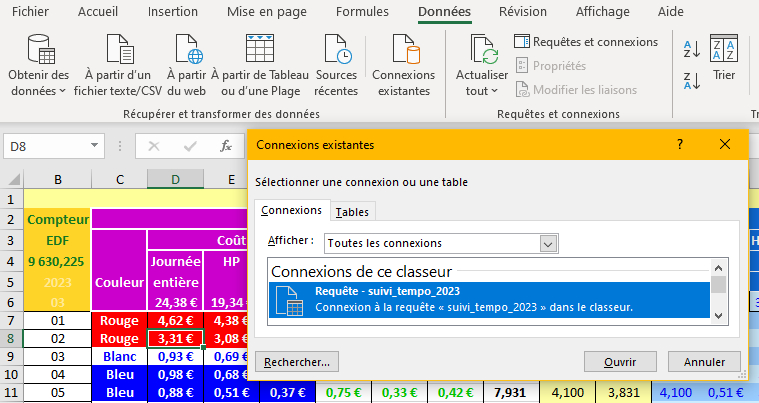
Task: Open the Insertion ribbon tab
Action: 173,12
